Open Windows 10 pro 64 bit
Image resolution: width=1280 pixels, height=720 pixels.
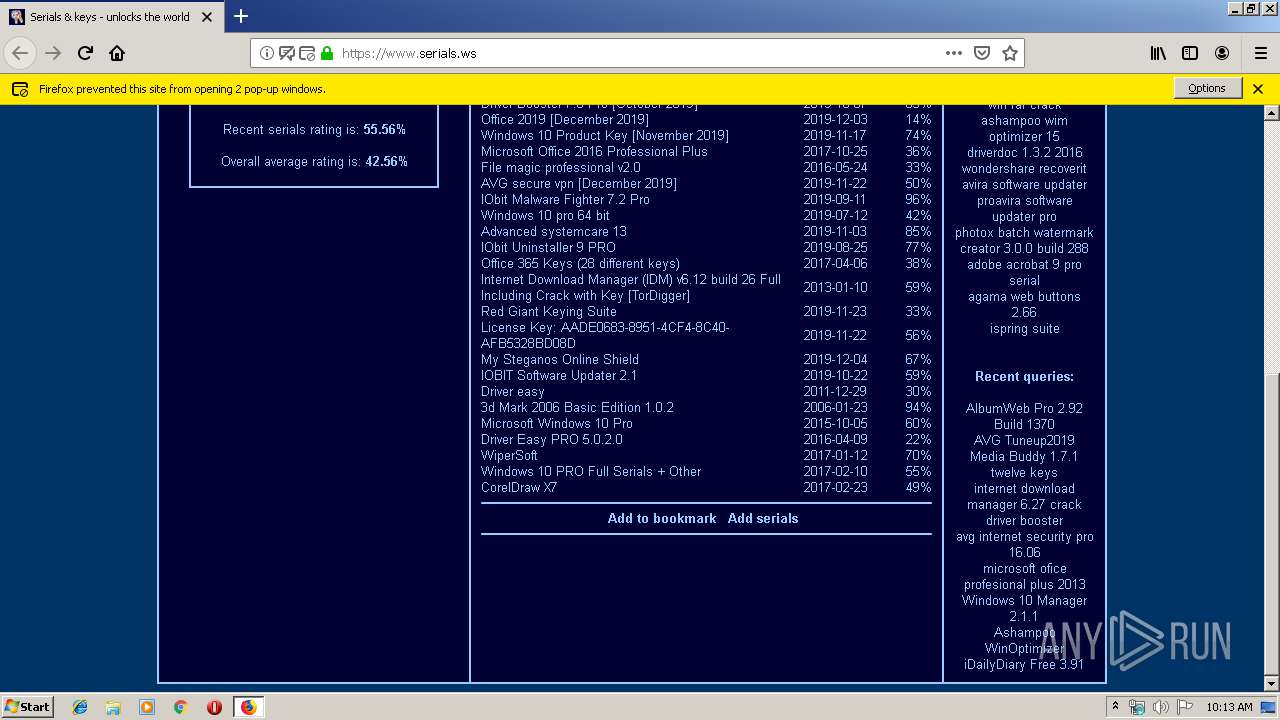[x=545, y=215]
